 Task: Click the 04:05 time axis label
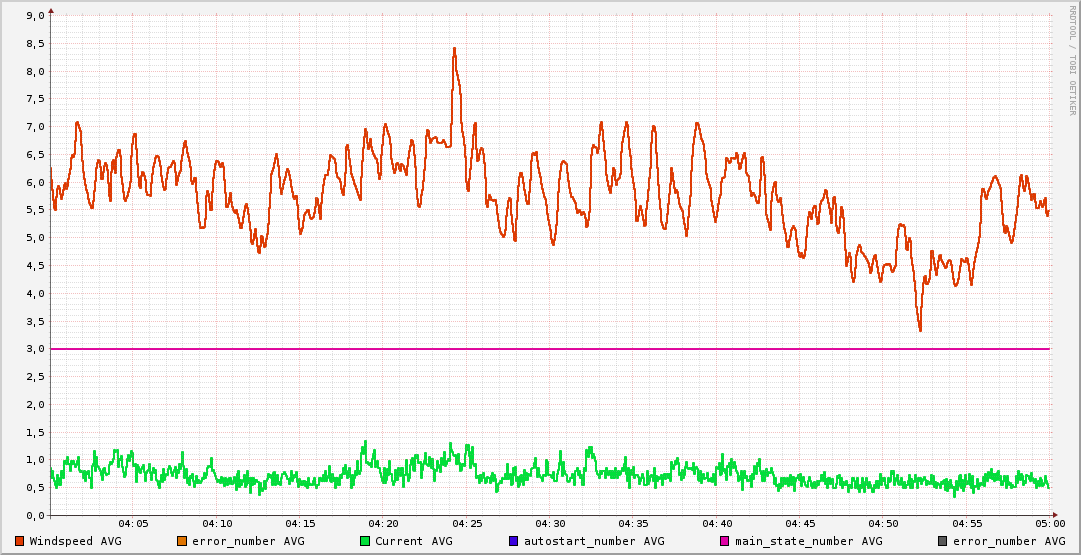click(x=133, y=523)
